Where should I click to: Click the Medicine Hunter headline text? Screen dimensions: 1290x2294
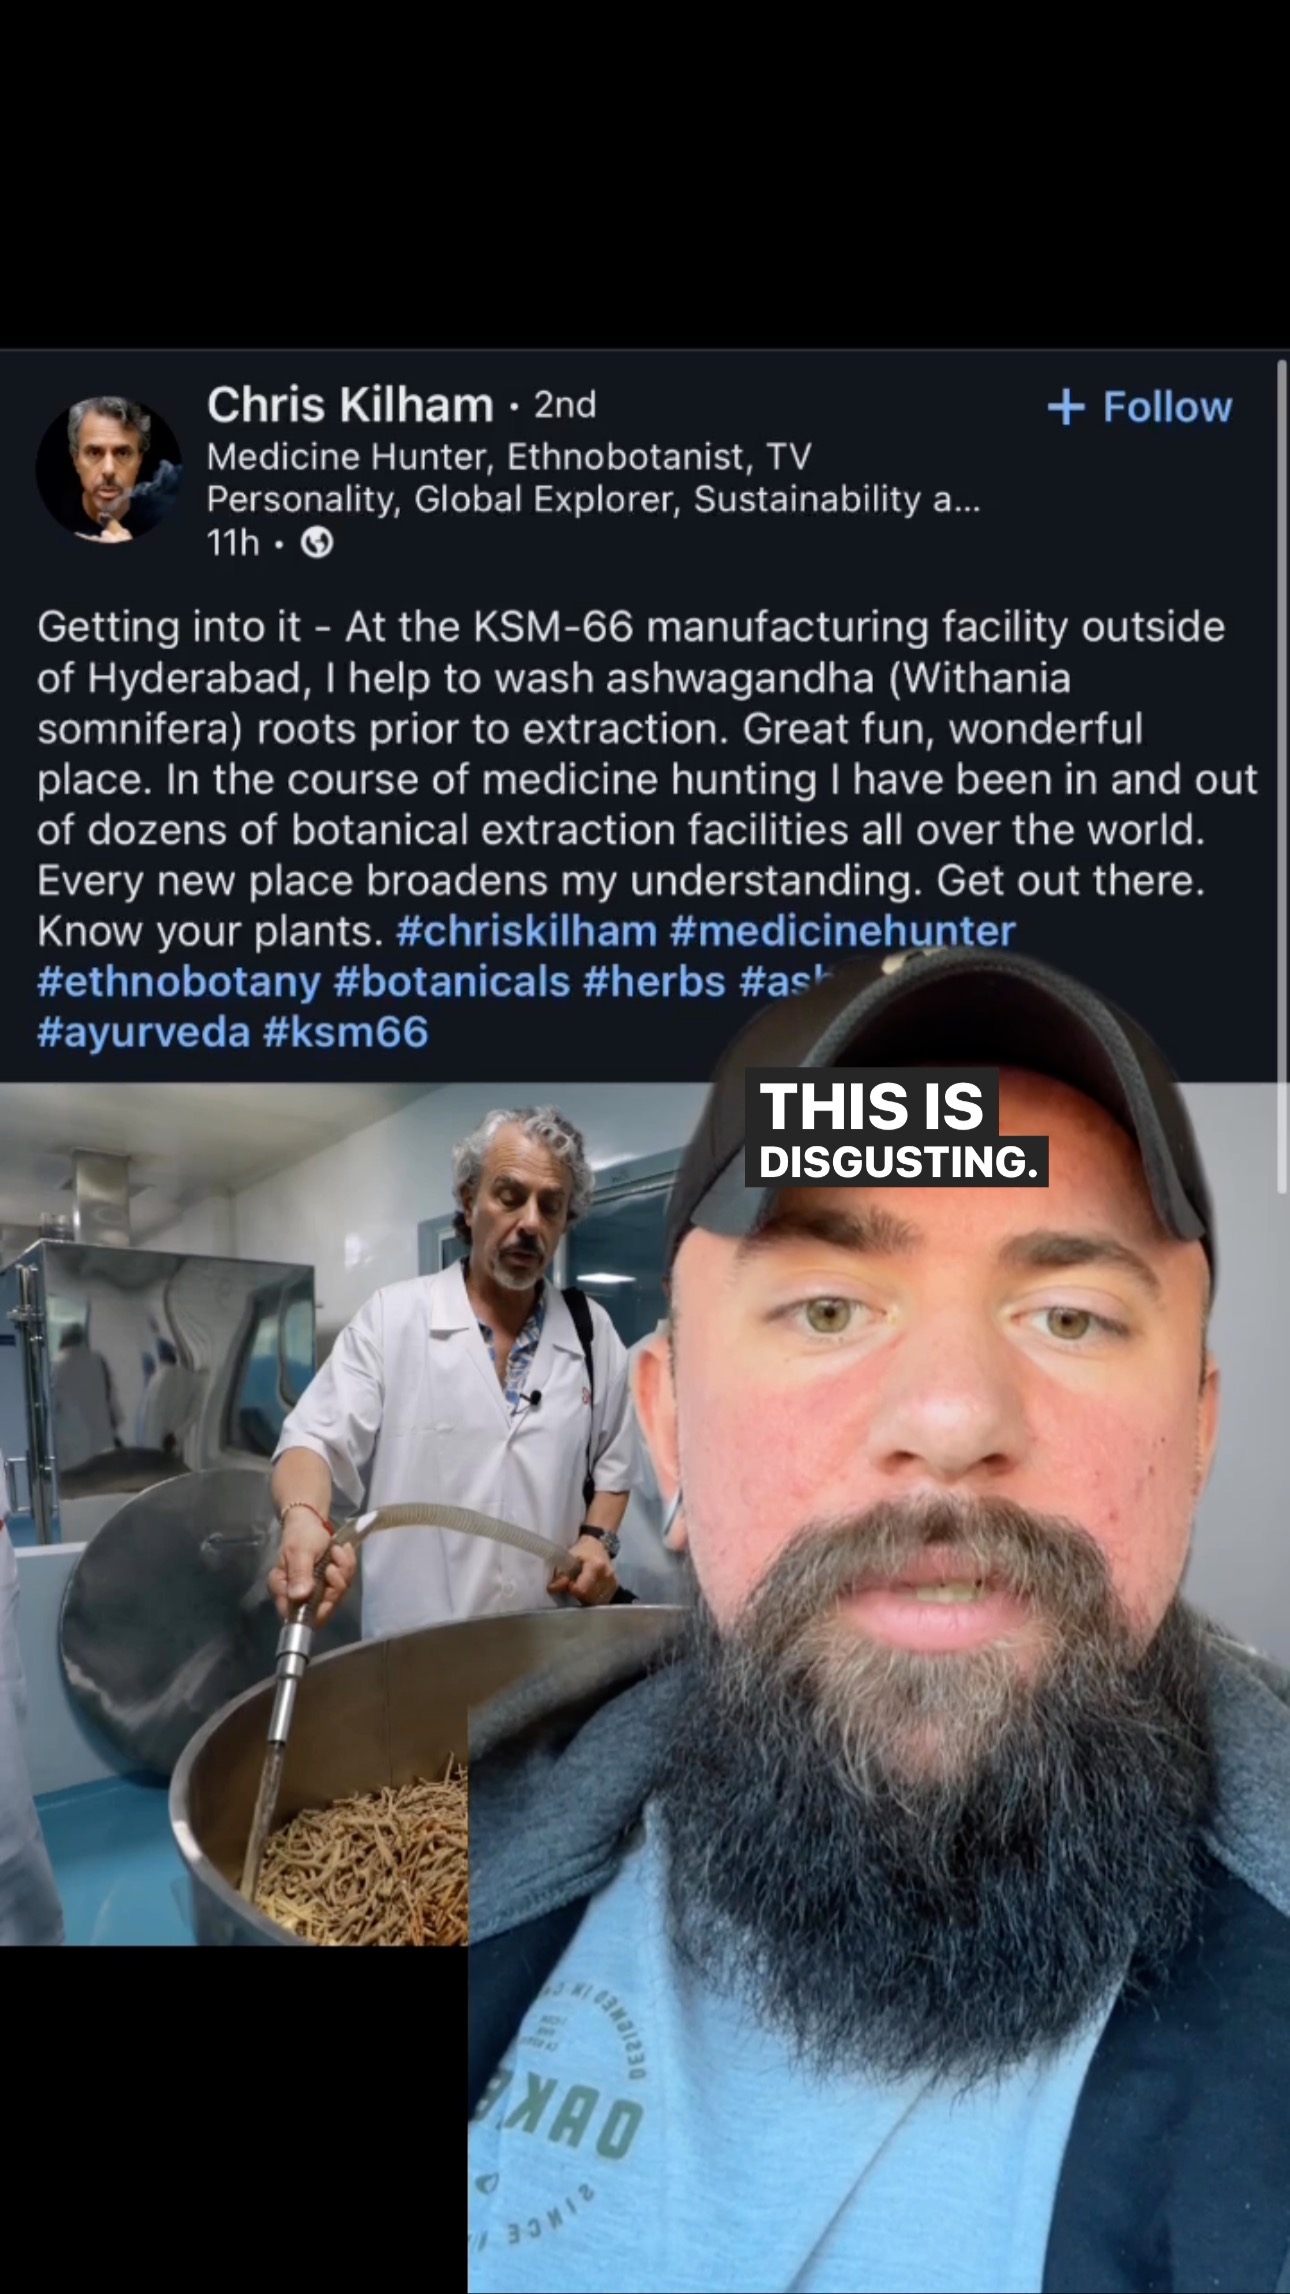click(x=593, y=478)
